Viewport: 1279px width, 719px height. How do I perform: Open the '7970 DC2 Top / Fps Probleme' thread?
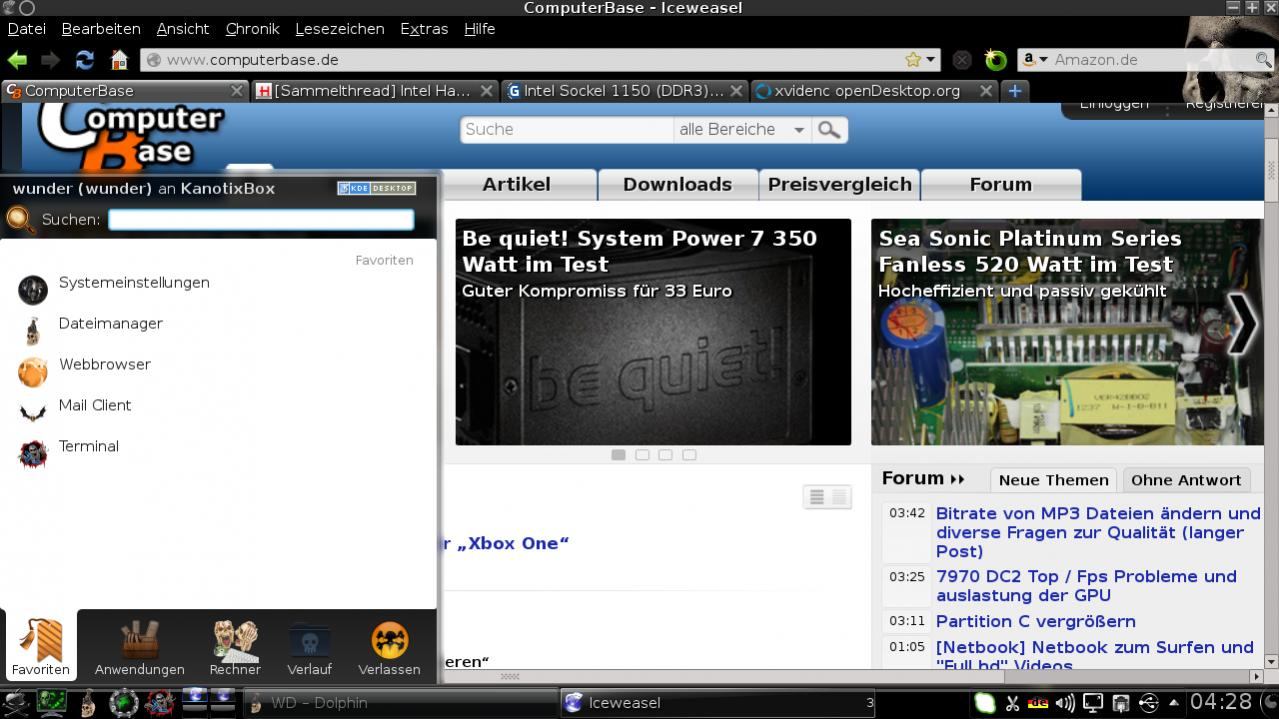pos(1086,587)
